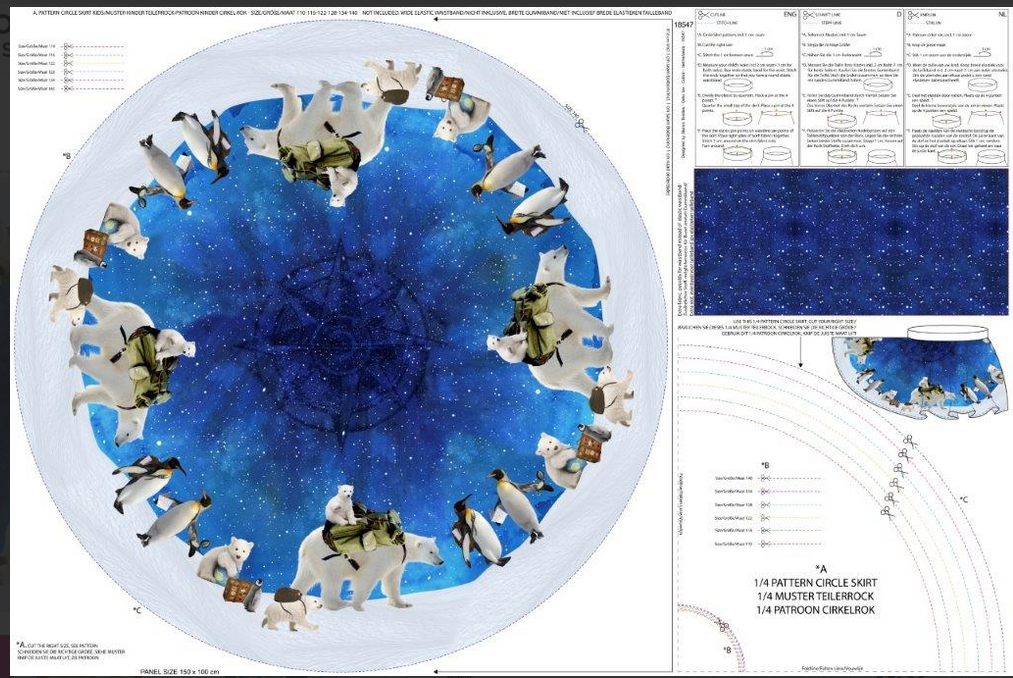Click the D label in the German instructions
Viewport: 1013px width, 678px height.
tap(899, 14)
